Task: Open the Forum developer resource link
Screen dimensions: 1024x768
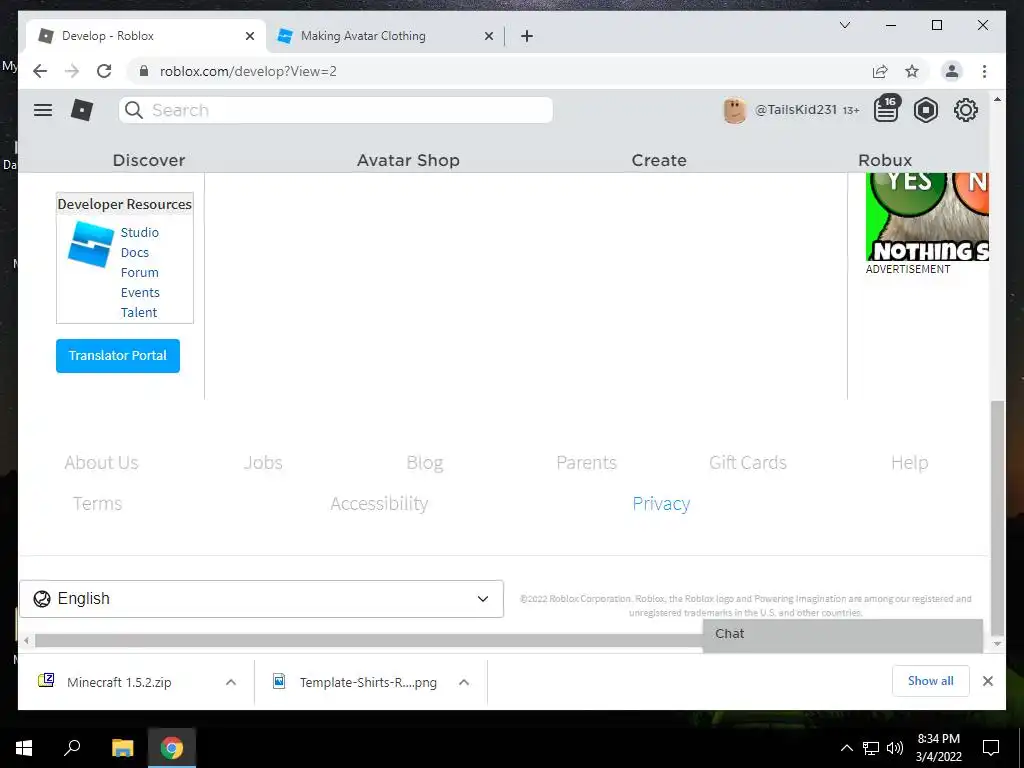Action: point(140,272)
